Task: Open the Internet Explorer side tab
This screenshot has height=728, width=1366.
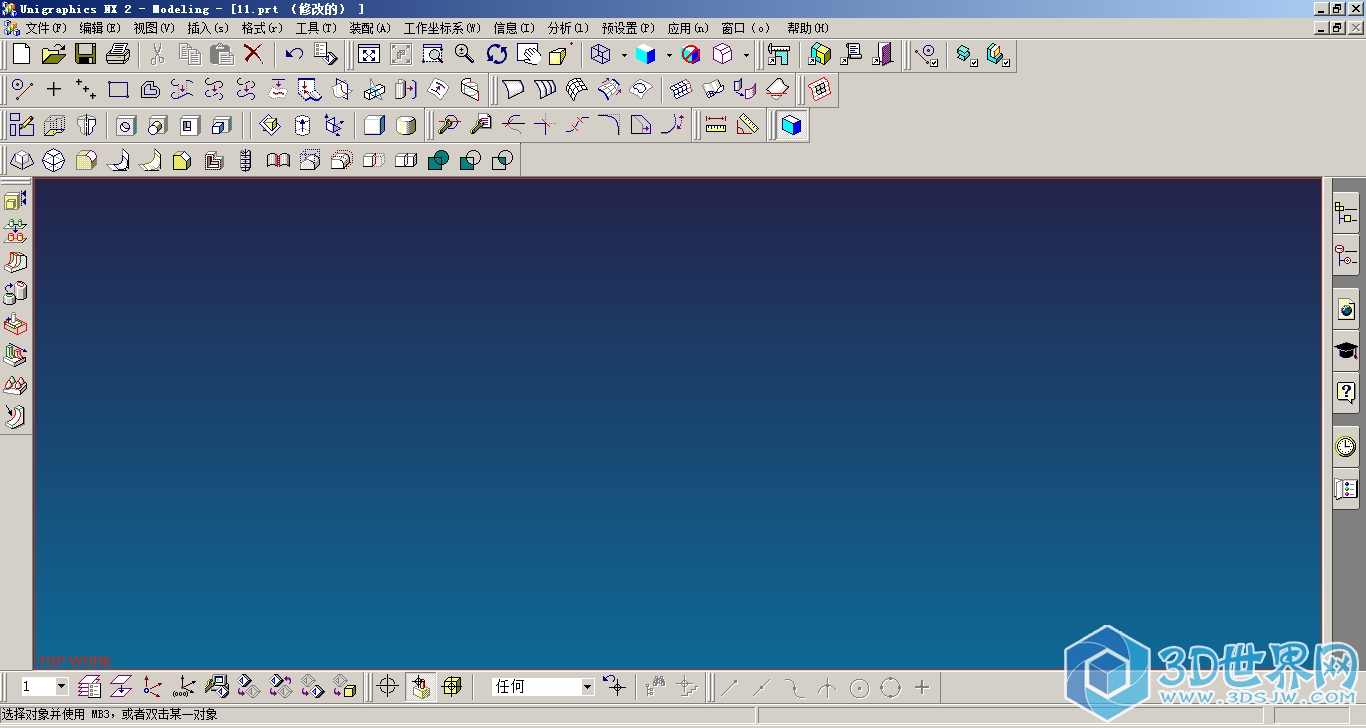Action: tap(1346, 309)
